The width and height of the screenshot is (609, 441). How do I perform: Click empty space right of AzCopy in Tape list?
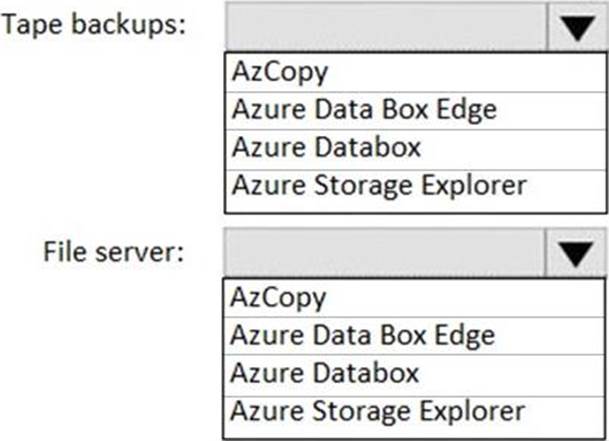pos(466,72)
